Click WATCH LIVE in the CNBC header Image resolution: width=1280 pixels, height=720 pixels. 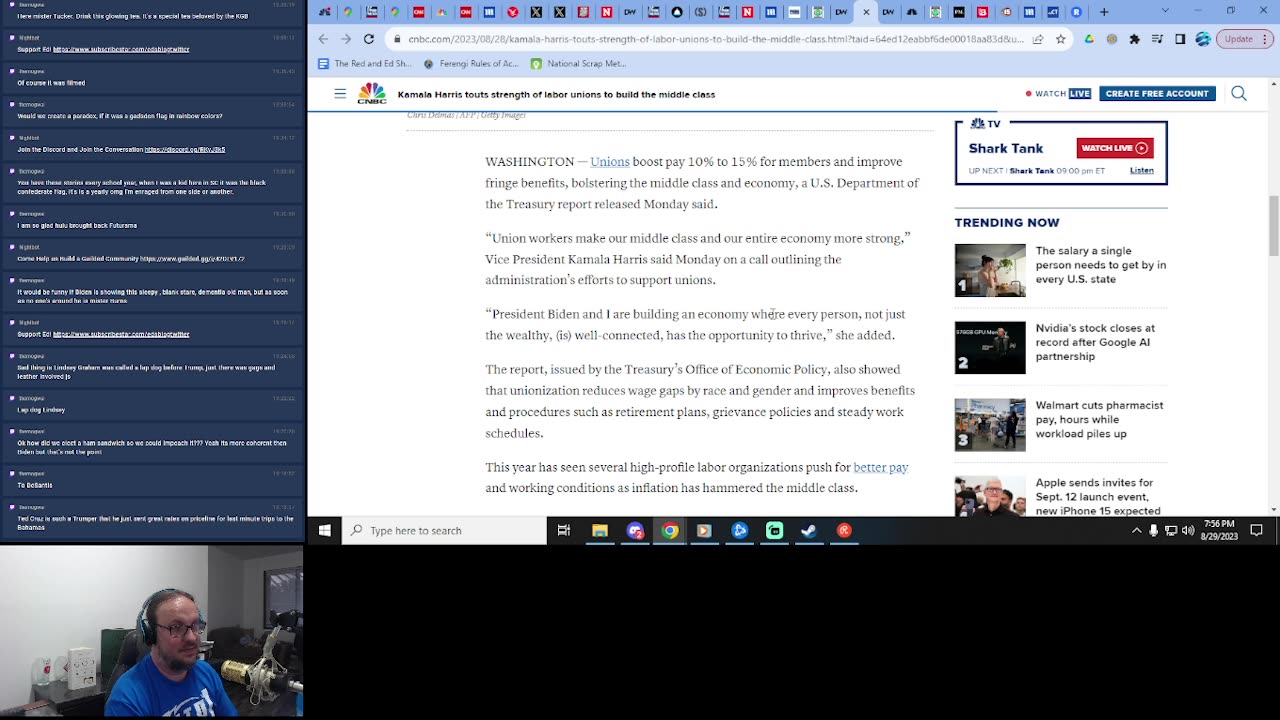click(1058, 94)
